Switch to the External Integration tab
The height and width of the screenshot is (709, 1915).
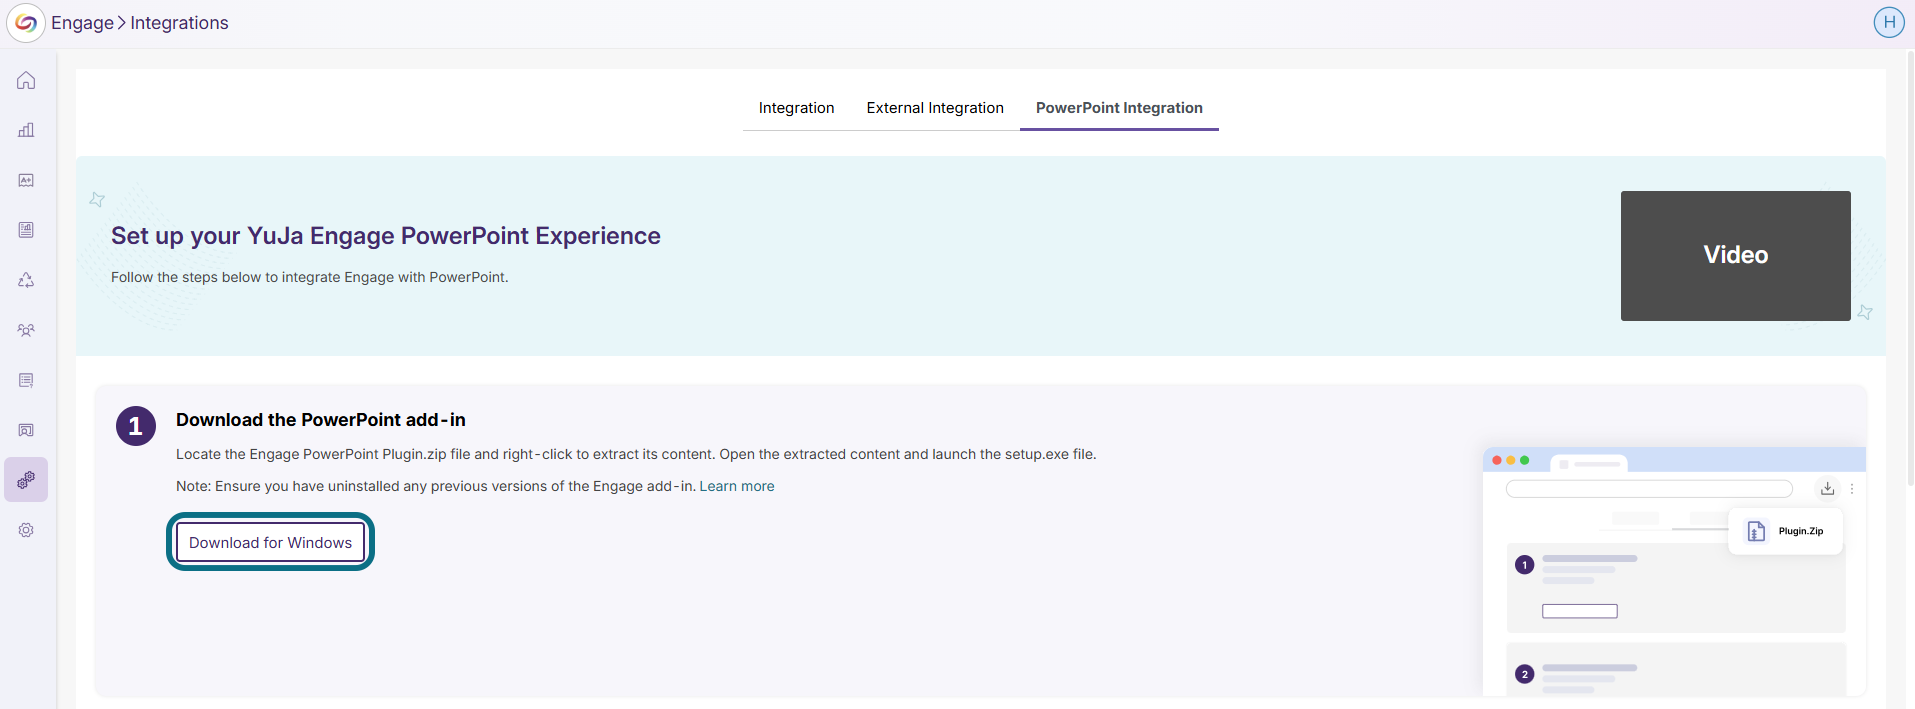(934, 108)
